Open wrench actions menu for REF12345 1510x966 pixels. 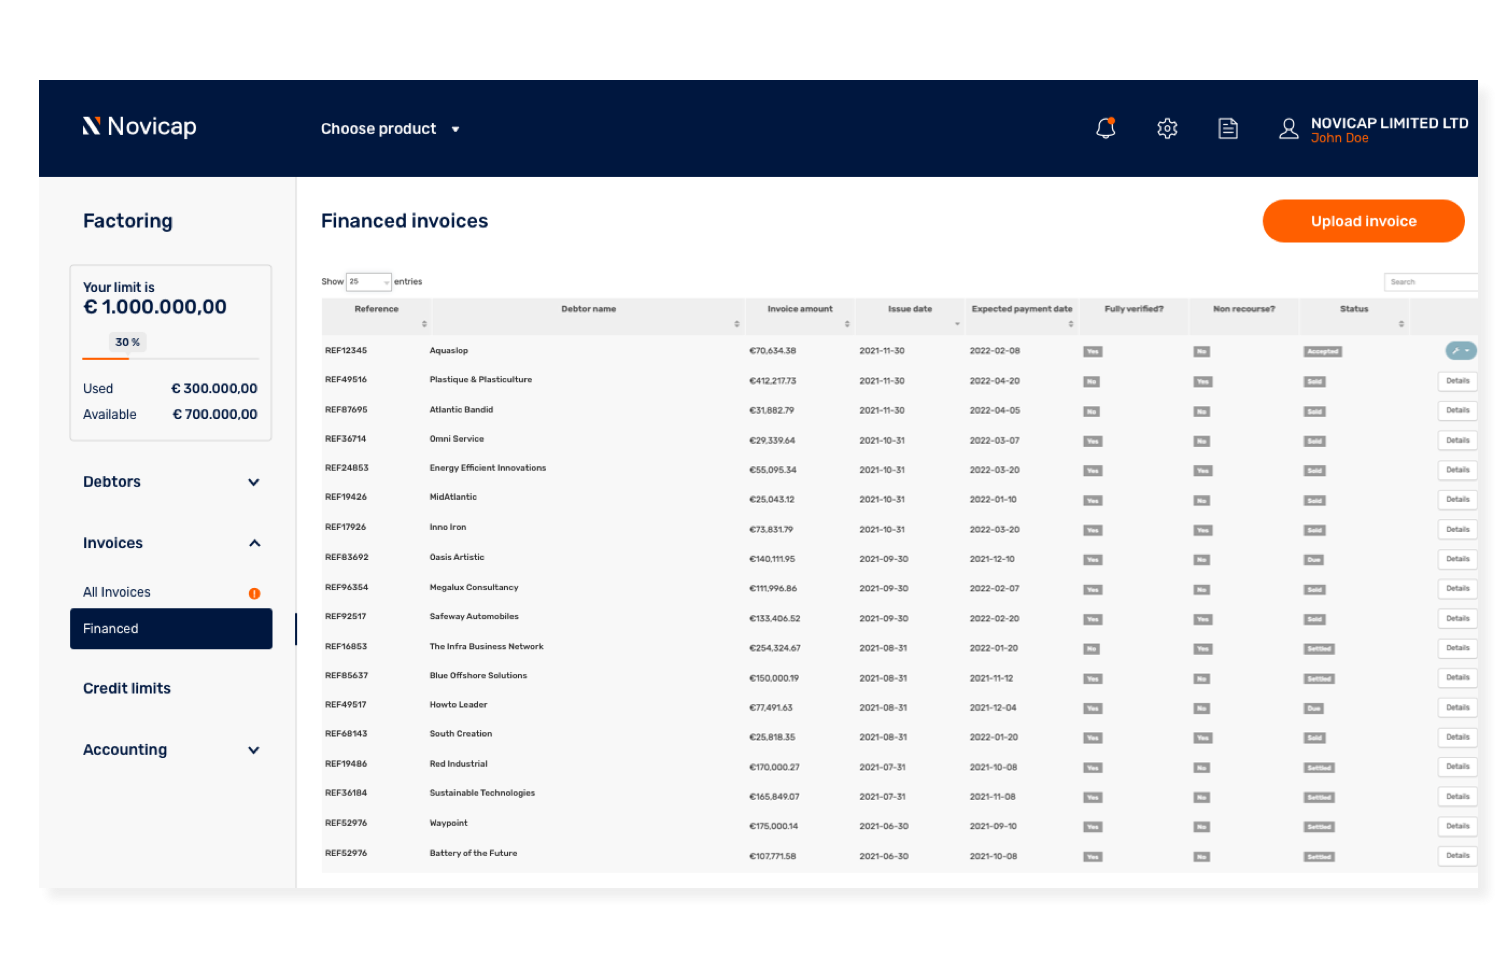pos(1461,351)
